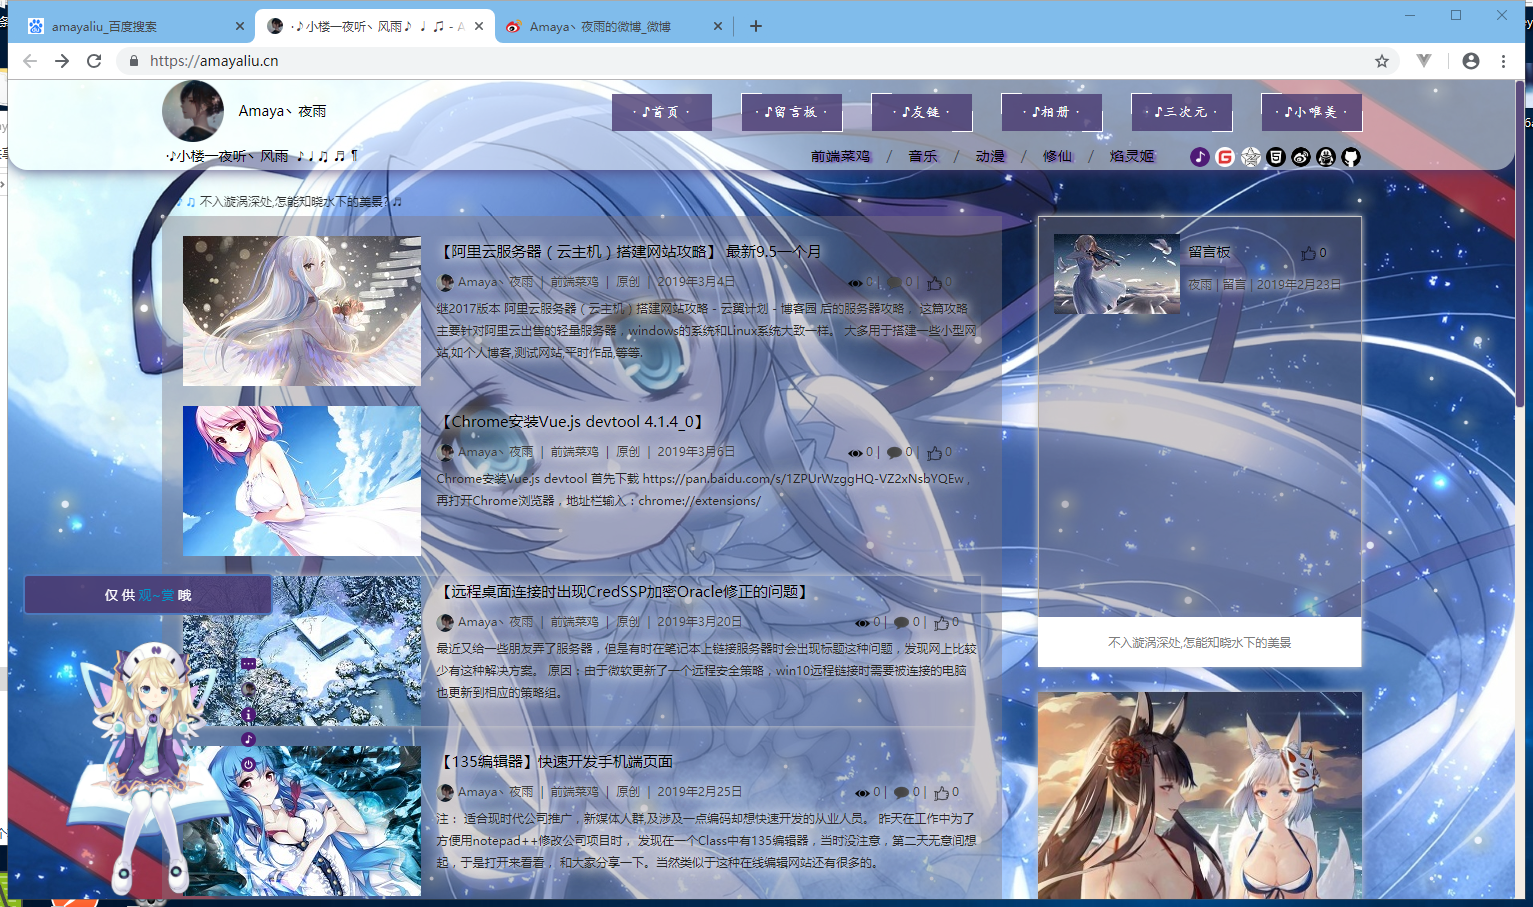Like the Chrome安装Vue.js devtool post
Screen dimensions: 1533x907
coord(934,453)
